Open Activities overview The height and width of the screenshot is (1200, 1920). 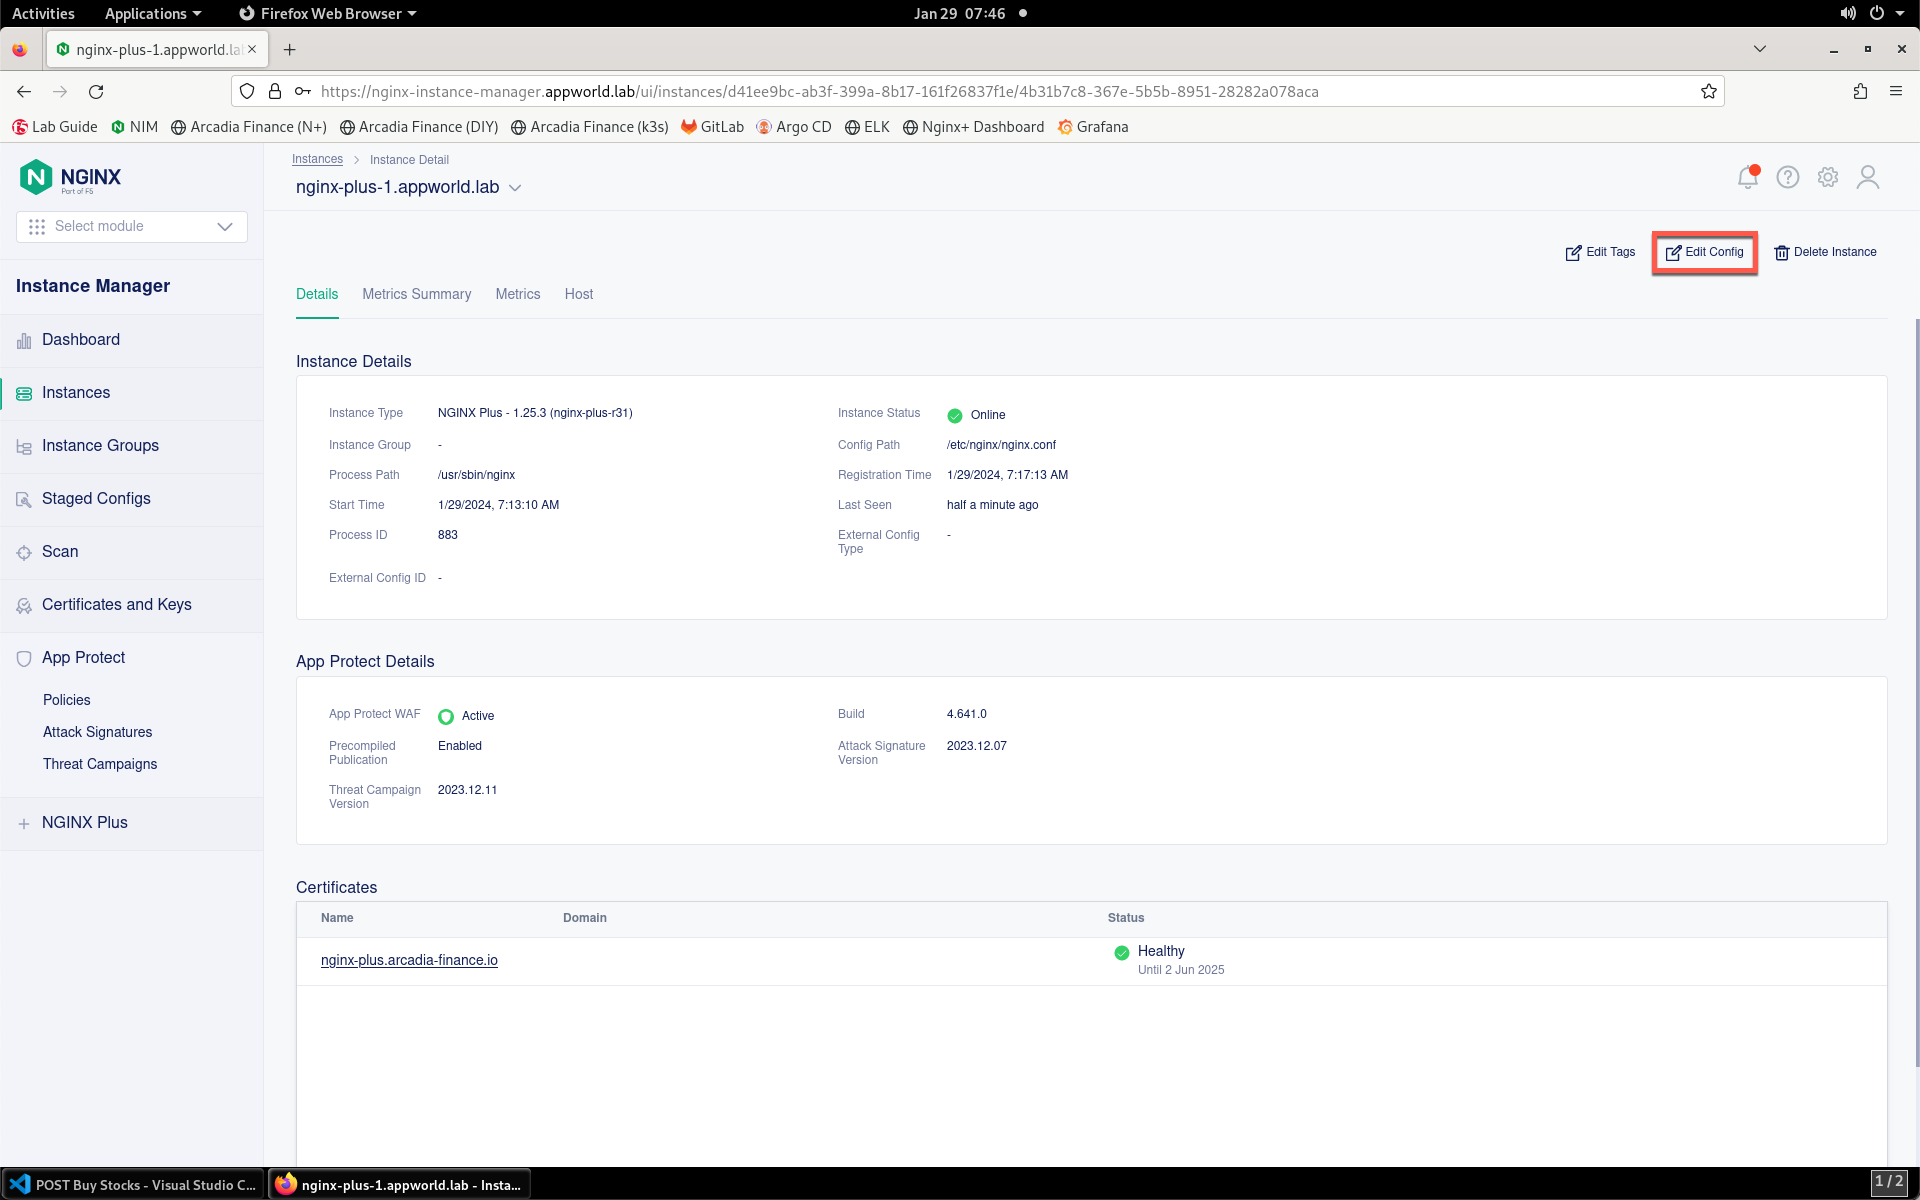pos(43,13)
